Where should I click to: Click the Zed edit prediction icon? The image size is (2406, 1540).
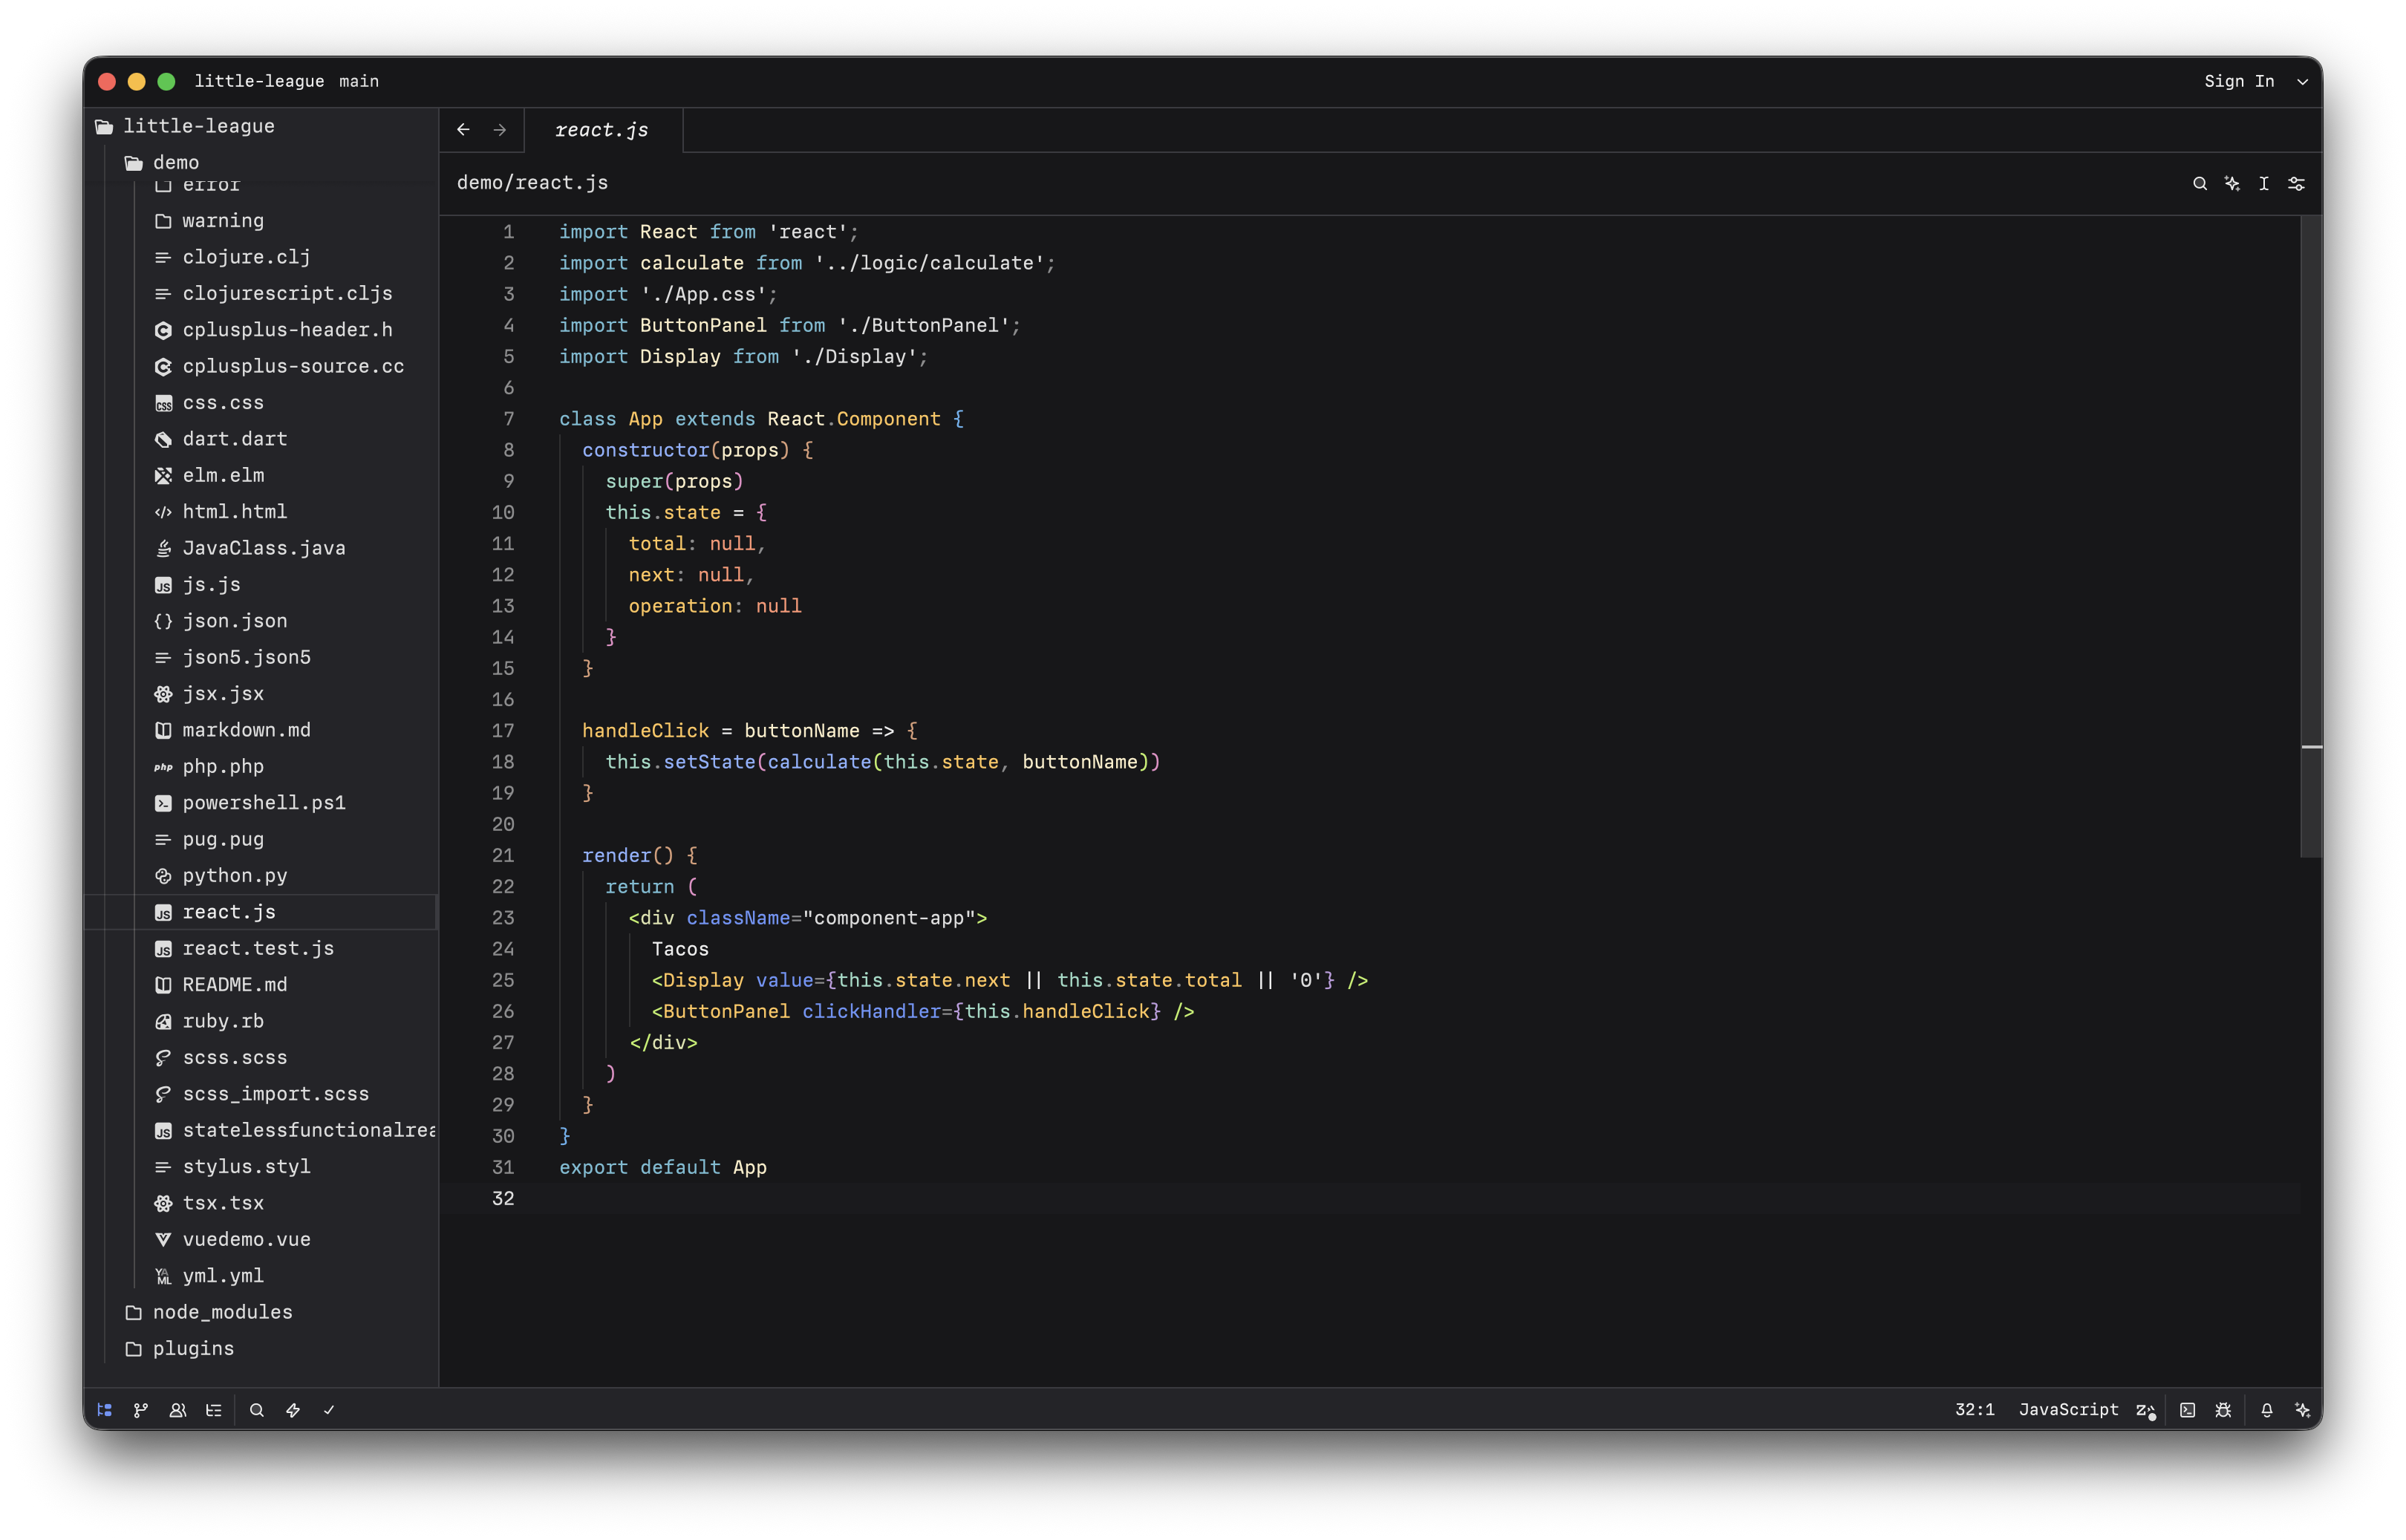coord(2146,1409)
